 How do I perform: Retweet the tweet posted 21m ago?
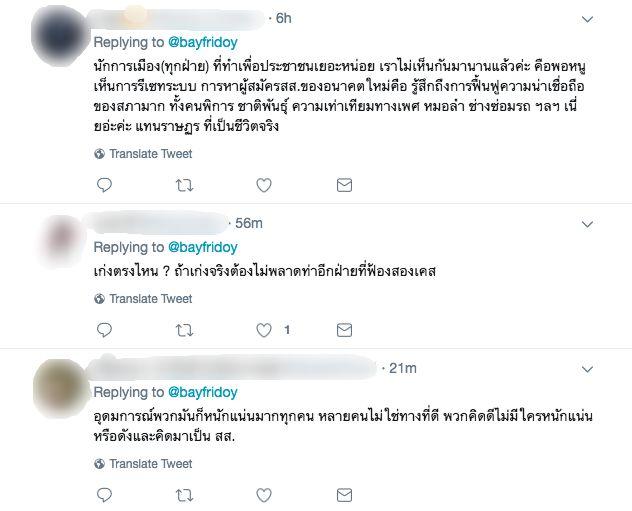[184, 493]
